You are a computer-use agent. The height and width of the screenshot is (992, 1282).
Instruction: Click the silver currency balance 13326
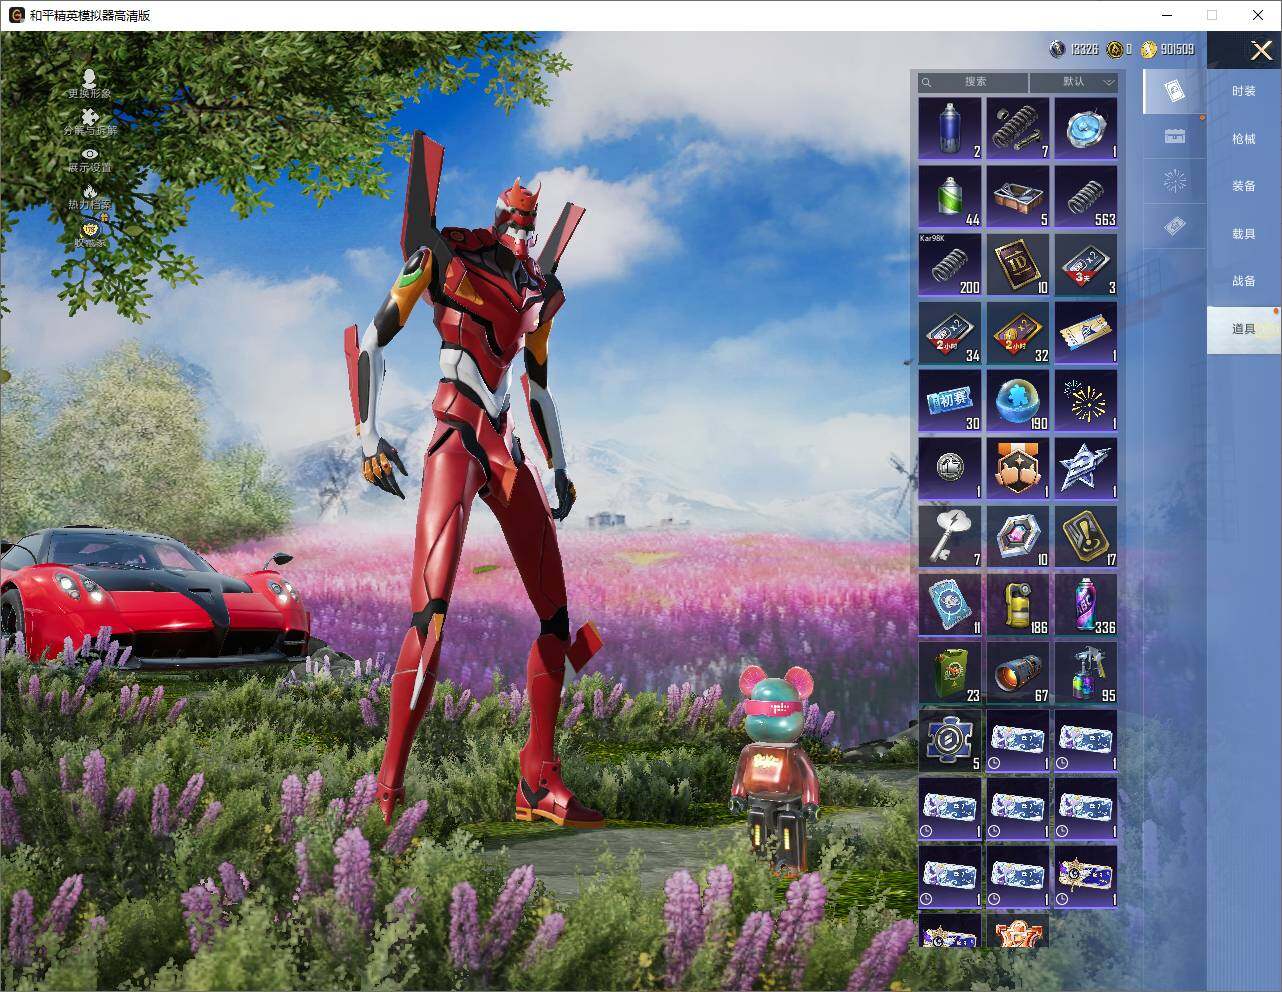point(1074,49)
